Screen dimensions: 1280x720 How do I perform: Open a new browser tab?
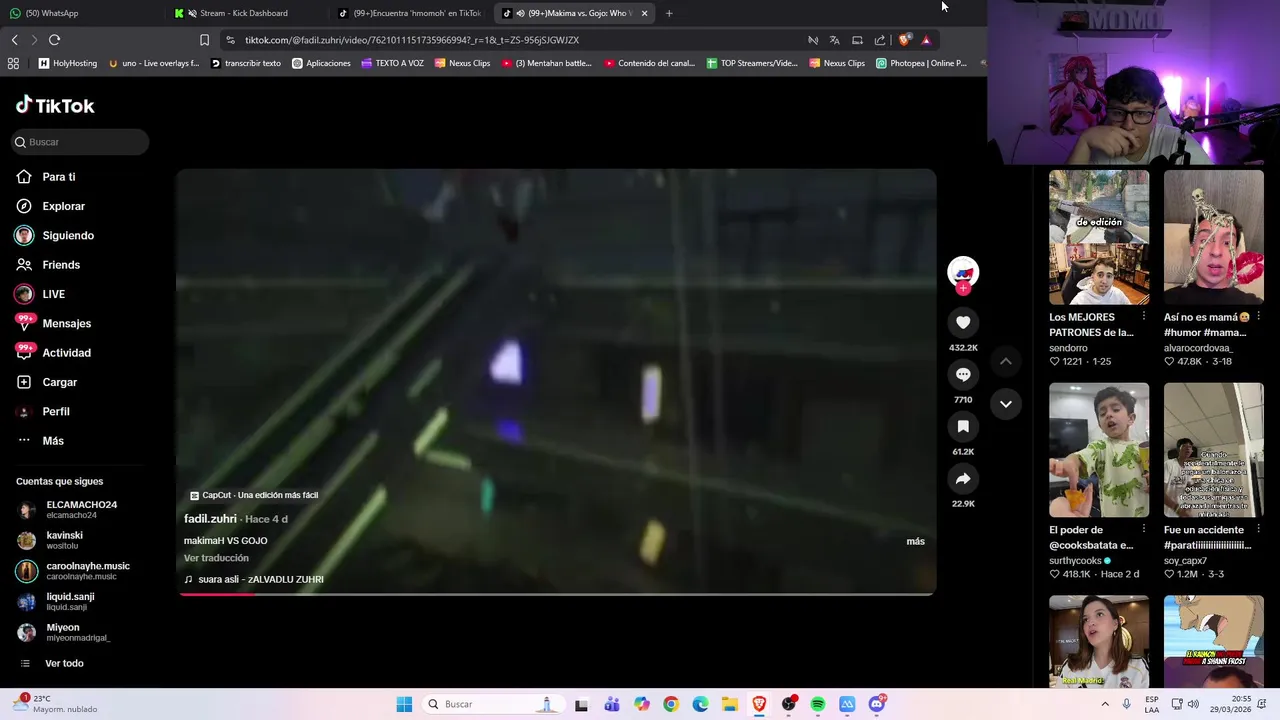coord(669,13)
